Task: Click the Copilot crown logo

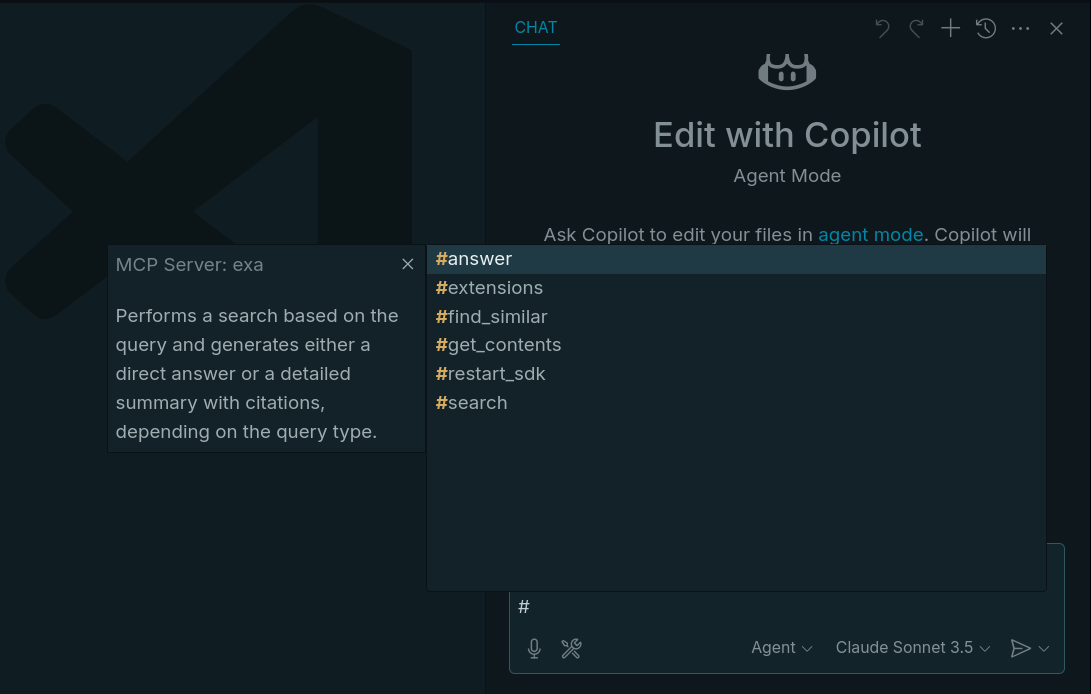Action: [787, 70]
